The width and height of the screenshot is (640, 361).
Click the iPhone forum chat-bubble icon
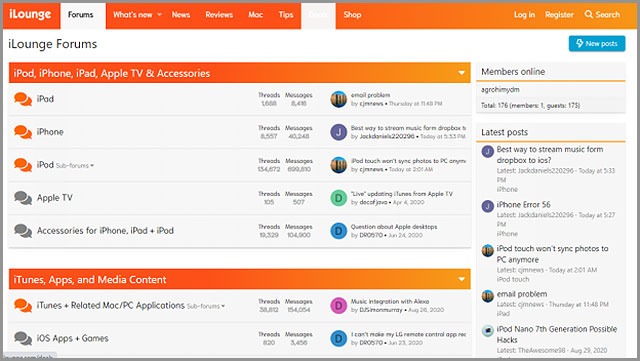pyautogui.click(x=23, y=132)
